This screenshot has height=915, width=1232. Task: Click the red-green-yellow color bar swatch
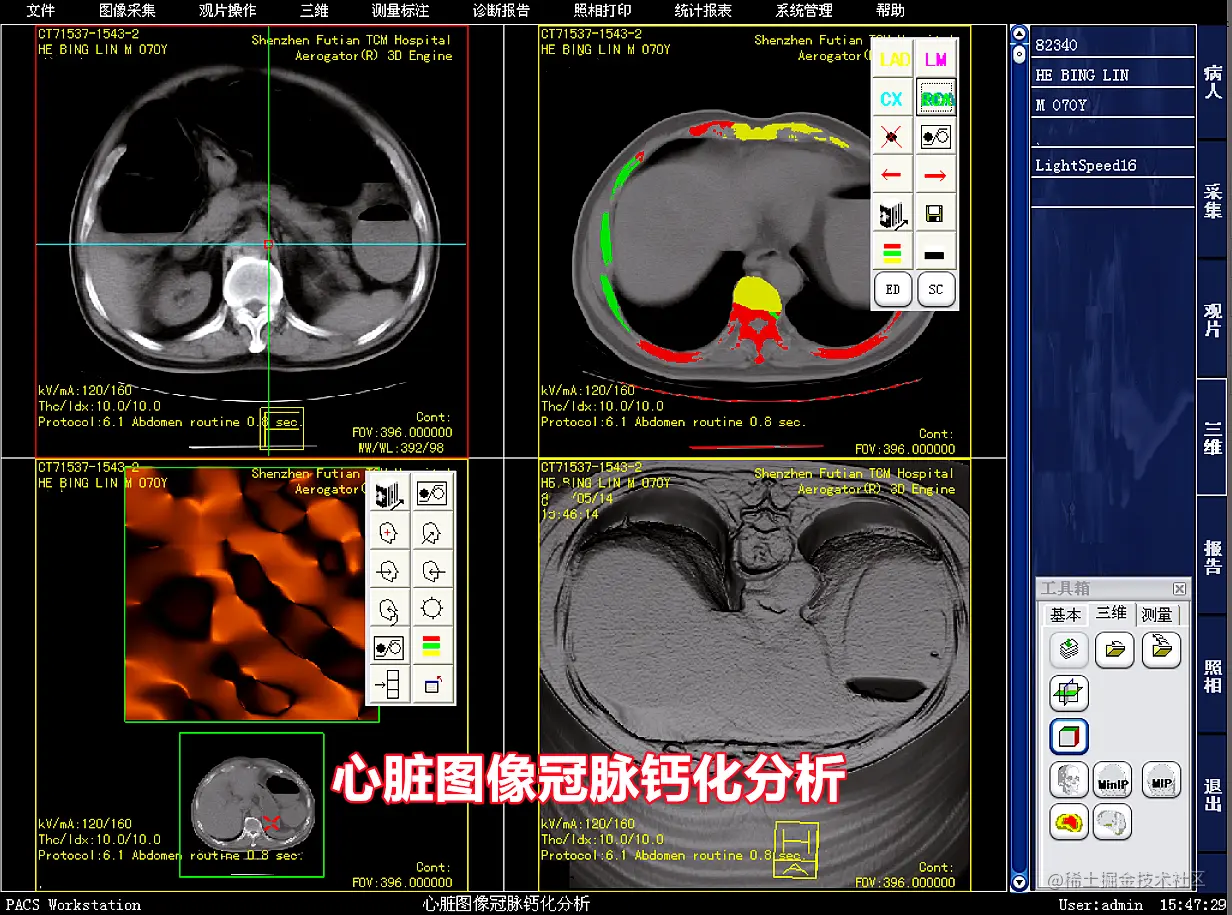pyautogui.click(x=893, y=252)
